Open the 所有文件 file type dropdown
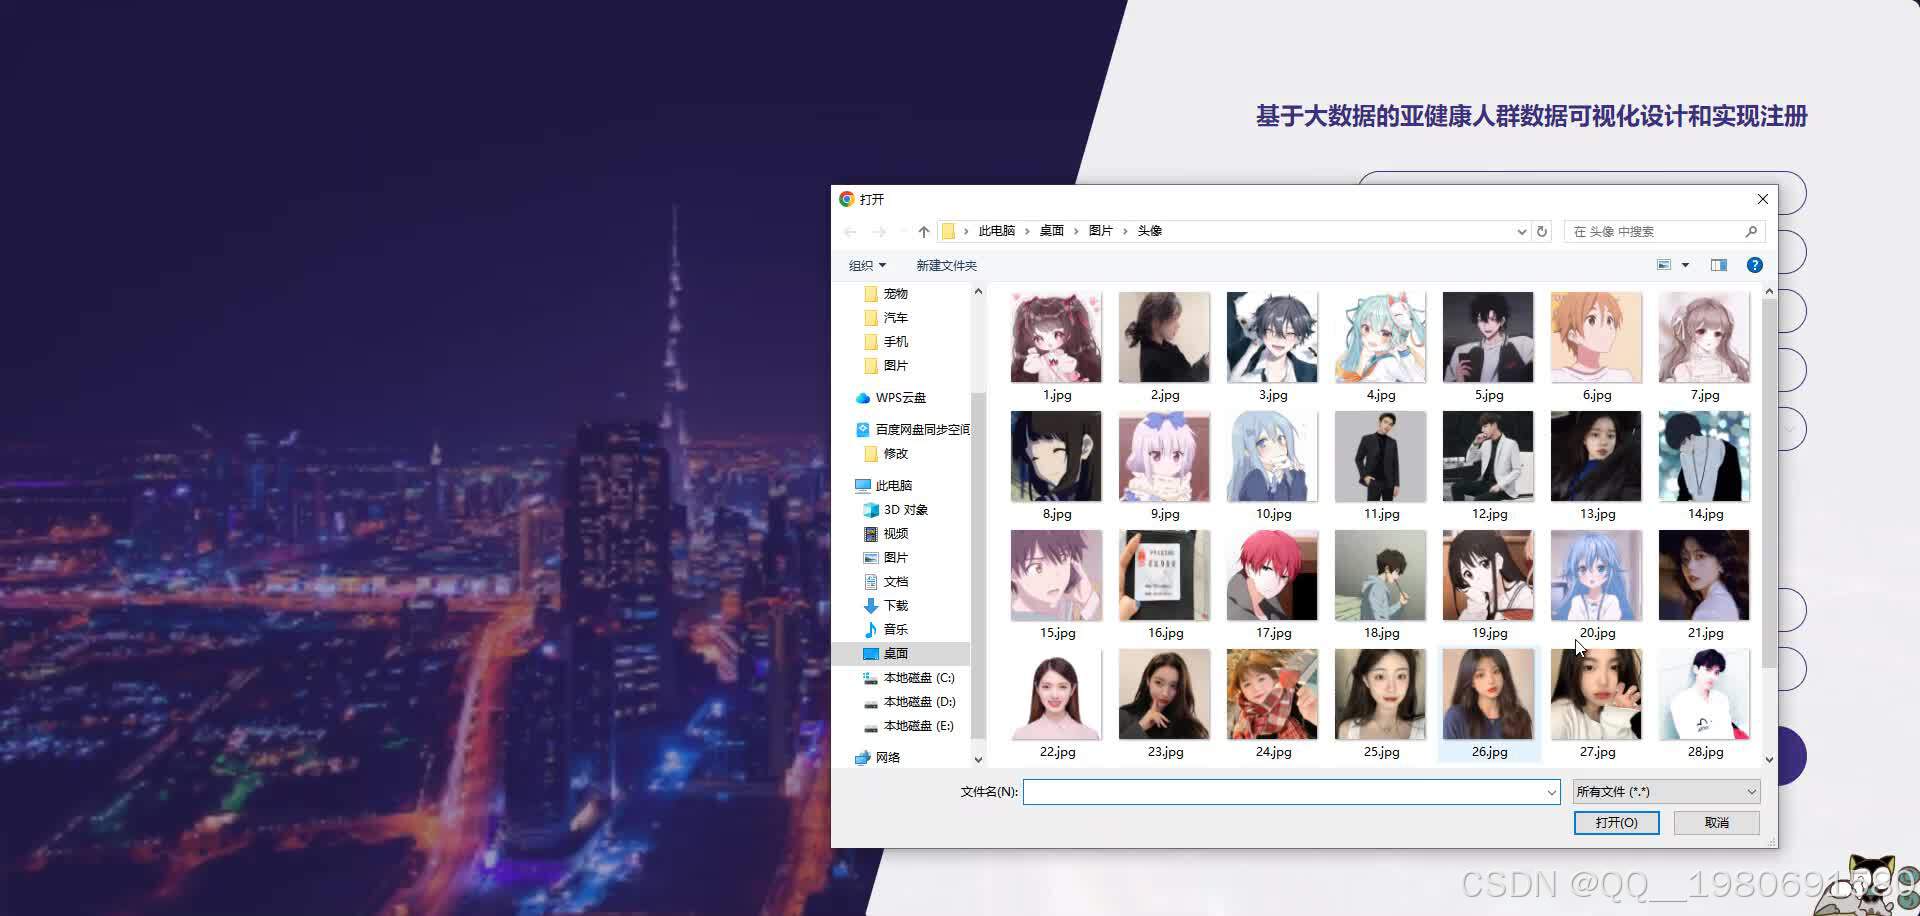Viewport: 1920px width, 916px height. (1664, 791)
